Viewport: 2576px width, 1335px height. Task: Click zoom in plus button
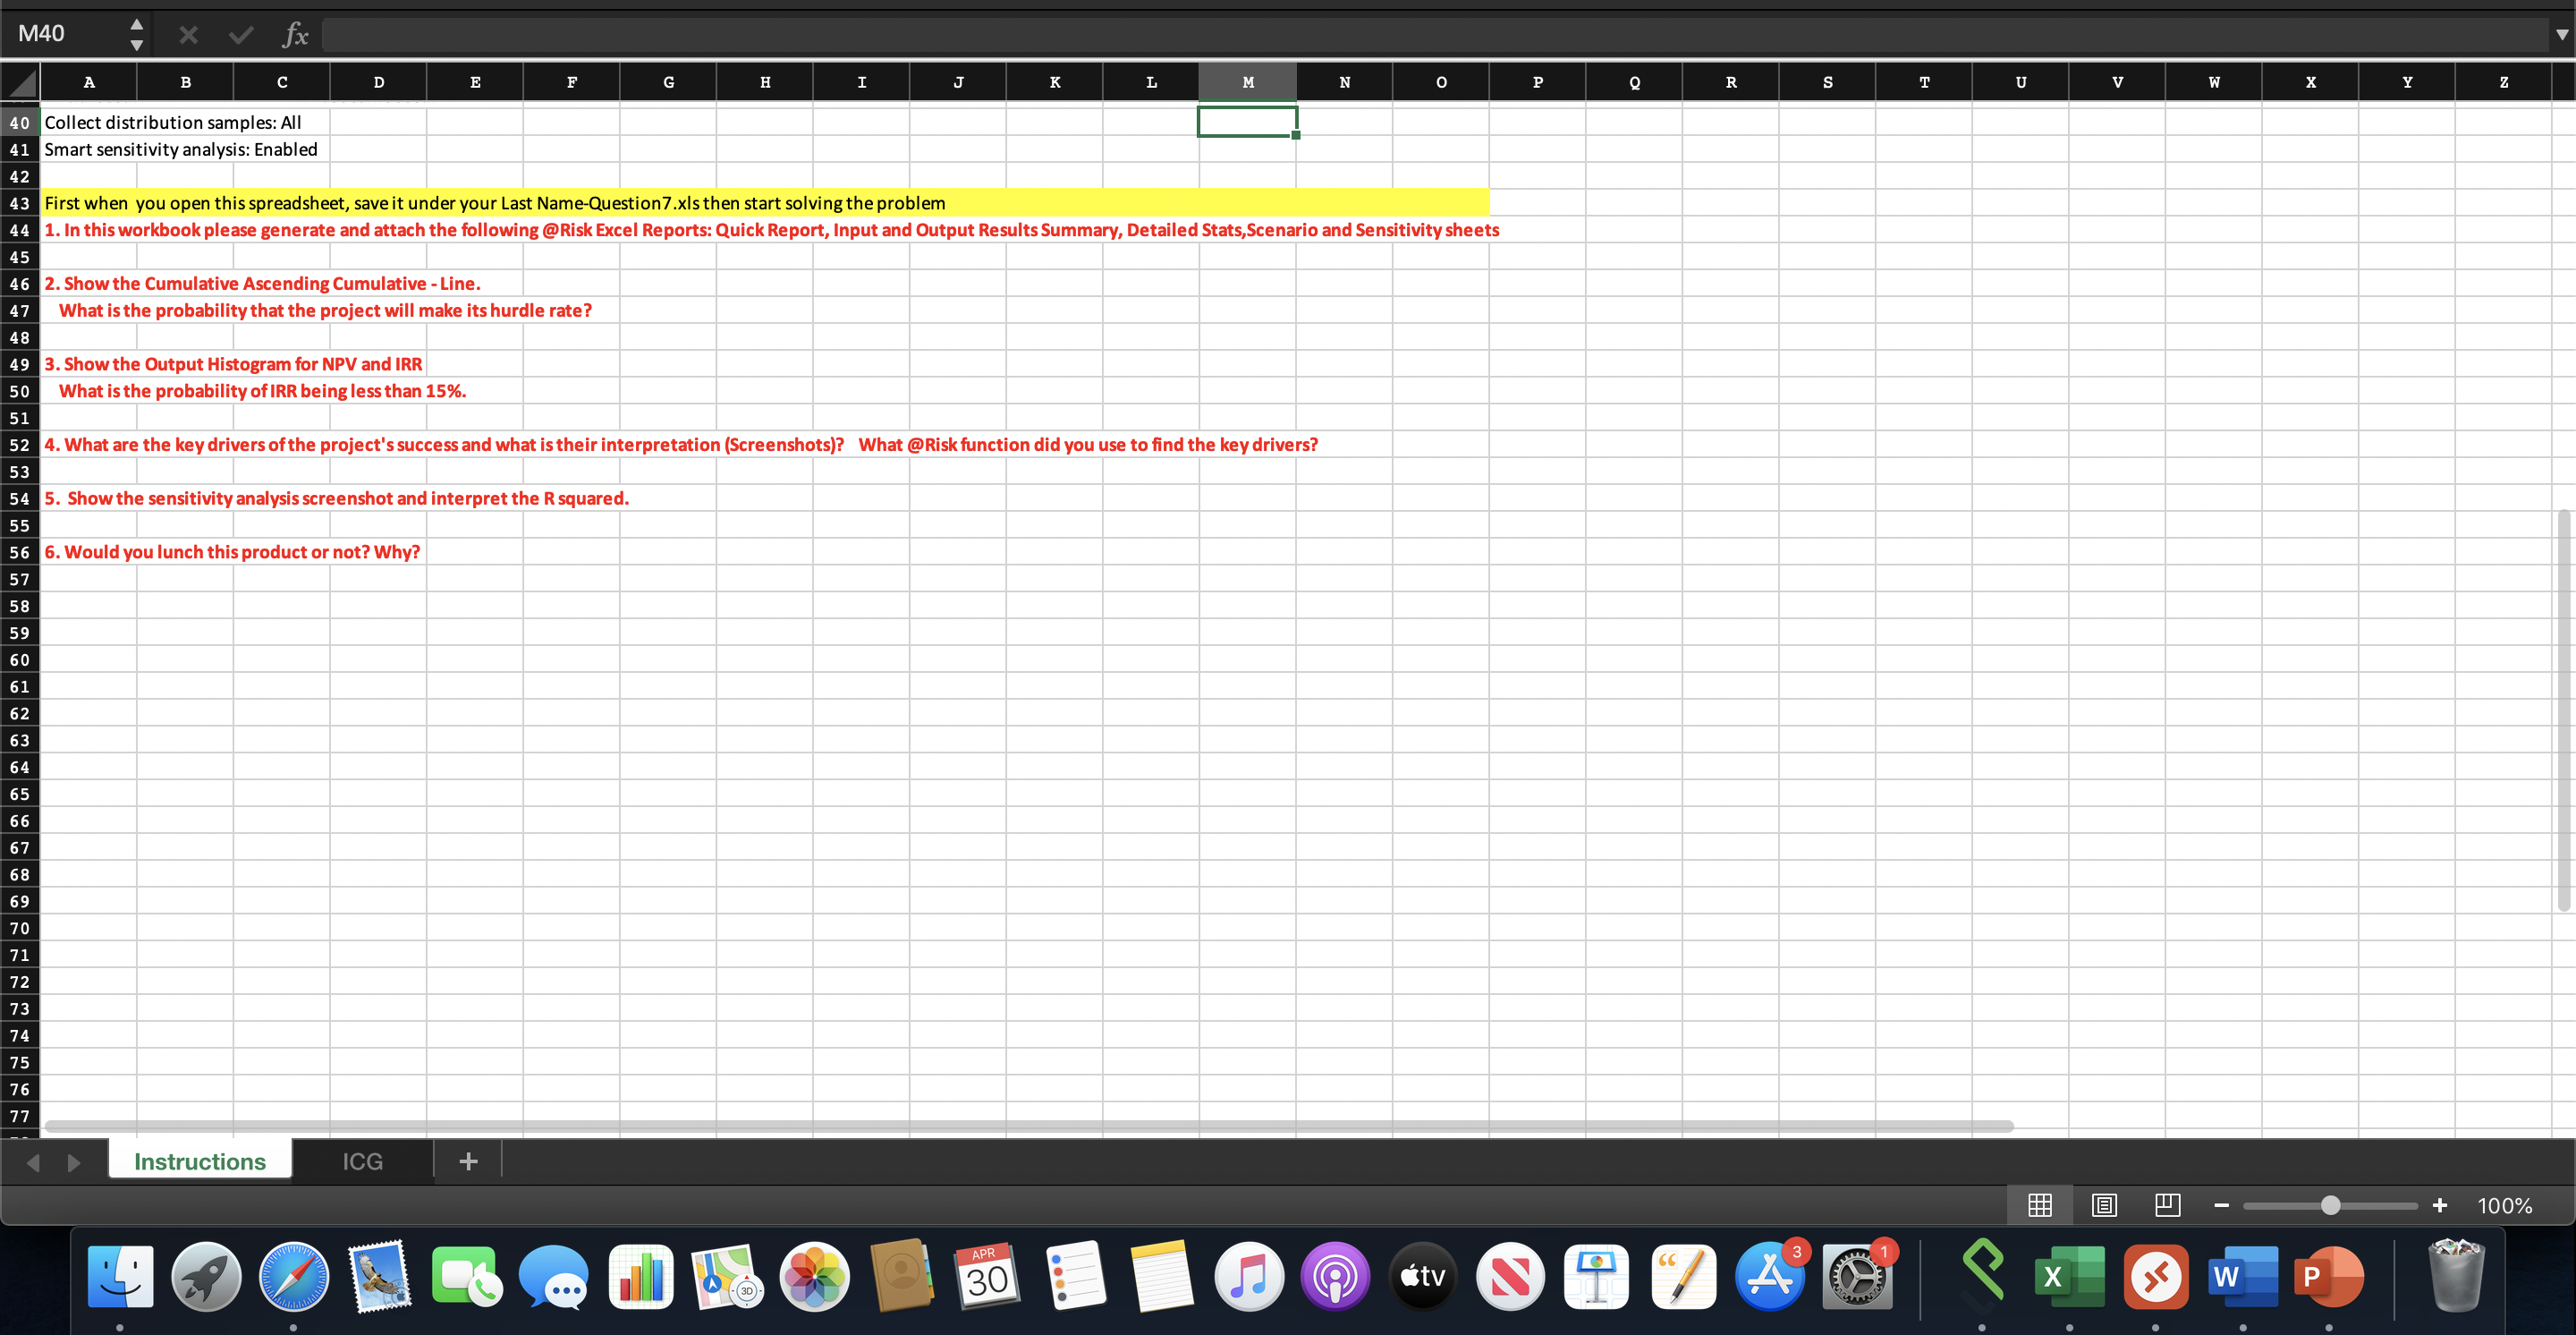coord(2439,1205)
